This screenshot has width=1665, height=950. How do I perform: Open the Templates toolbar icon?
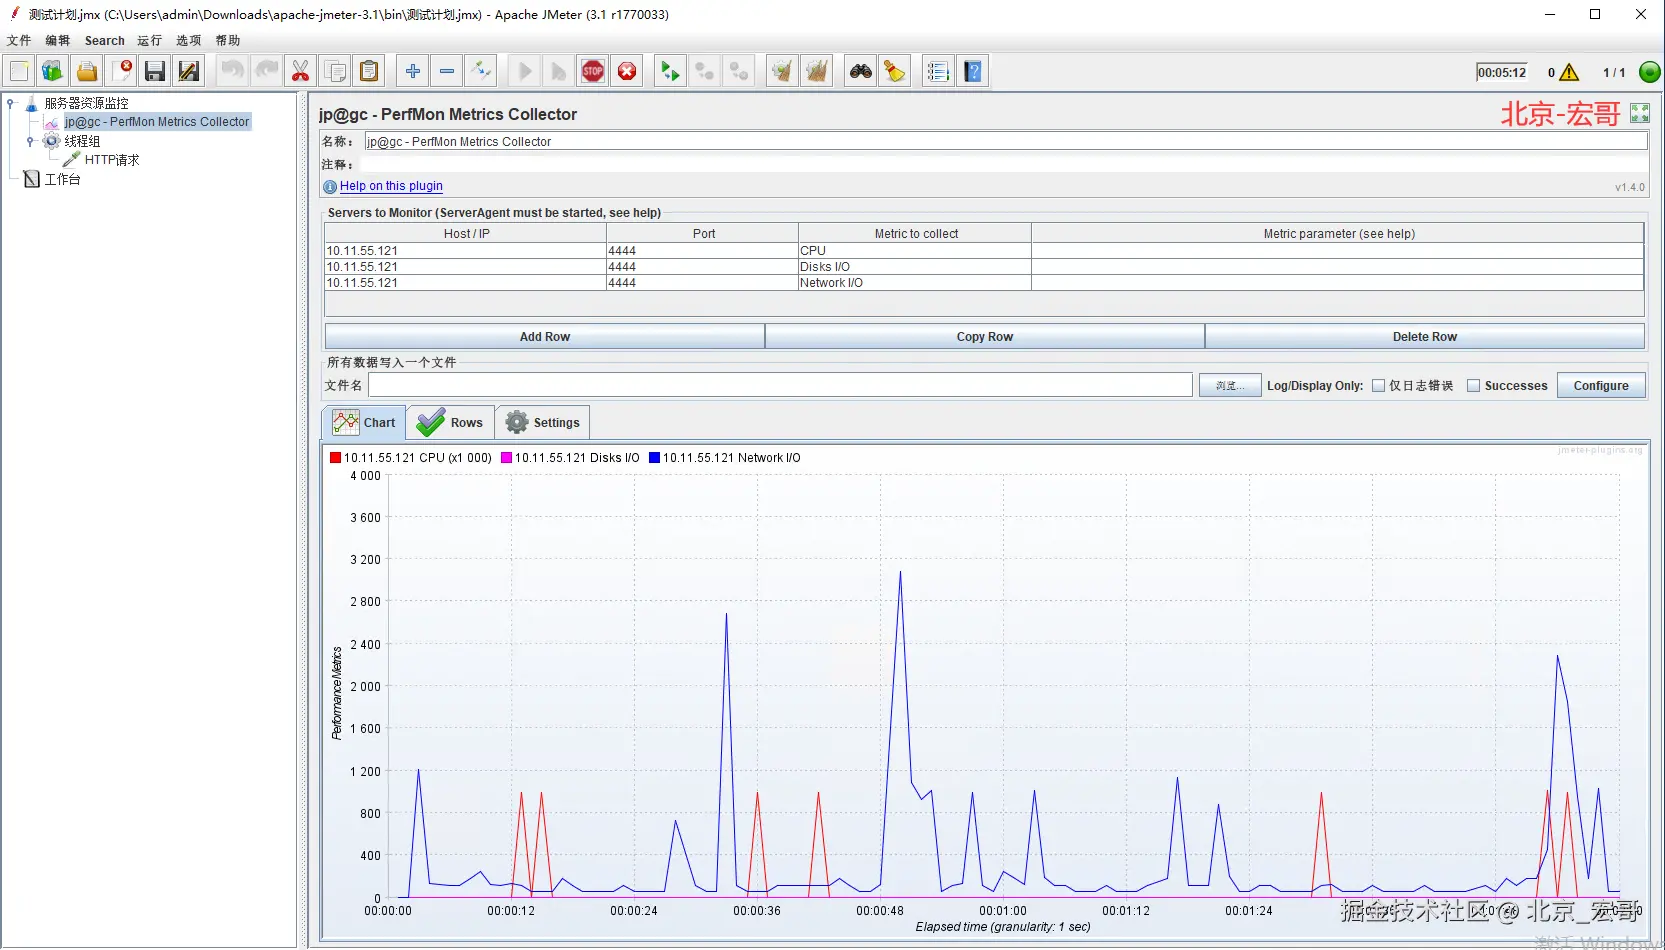click(52, 71)
